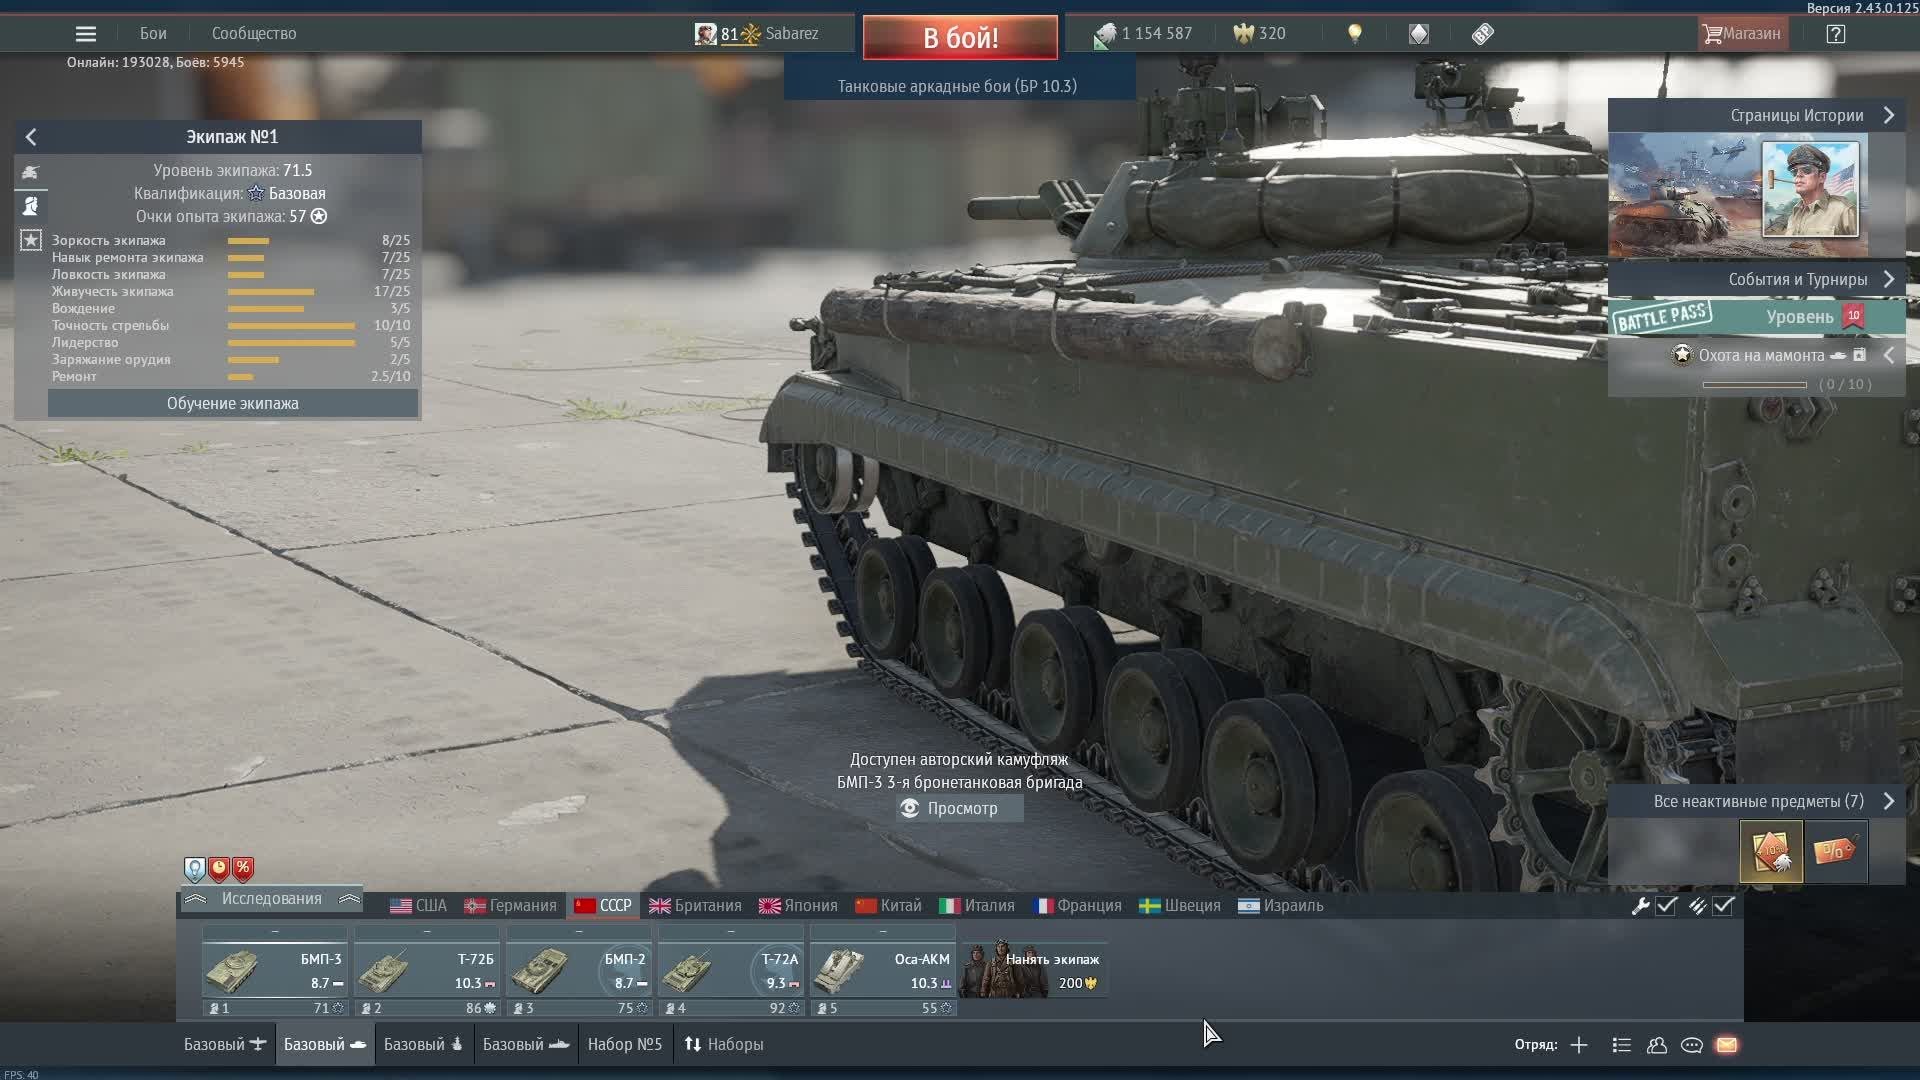
Task: Expand the Страницы Истории panel arrow
Action: click(1889, 116)
